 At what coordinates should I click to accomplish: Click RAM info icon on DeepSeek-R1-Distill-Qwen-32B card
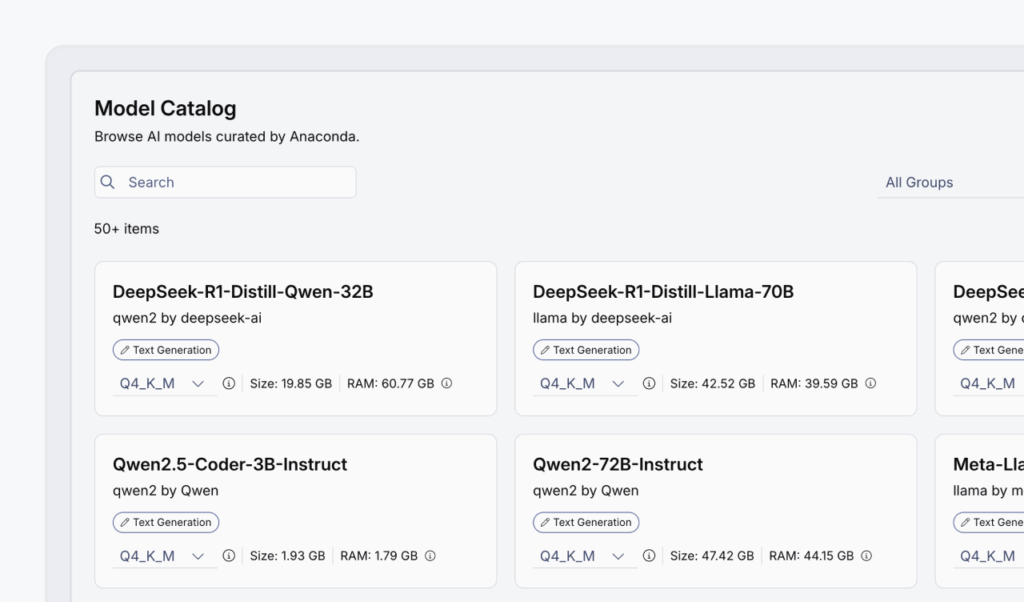(x=447, y=383)
